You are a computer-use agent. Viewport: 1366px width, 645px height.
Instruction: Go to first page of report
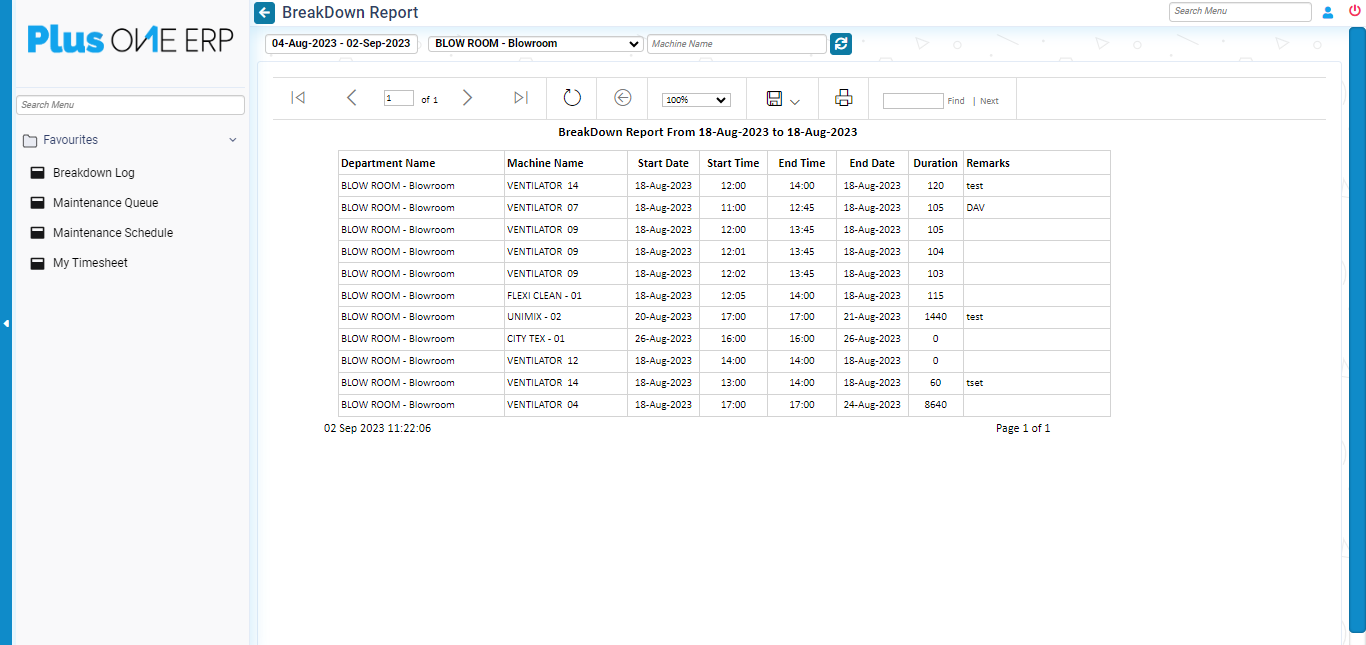point(298,98)
